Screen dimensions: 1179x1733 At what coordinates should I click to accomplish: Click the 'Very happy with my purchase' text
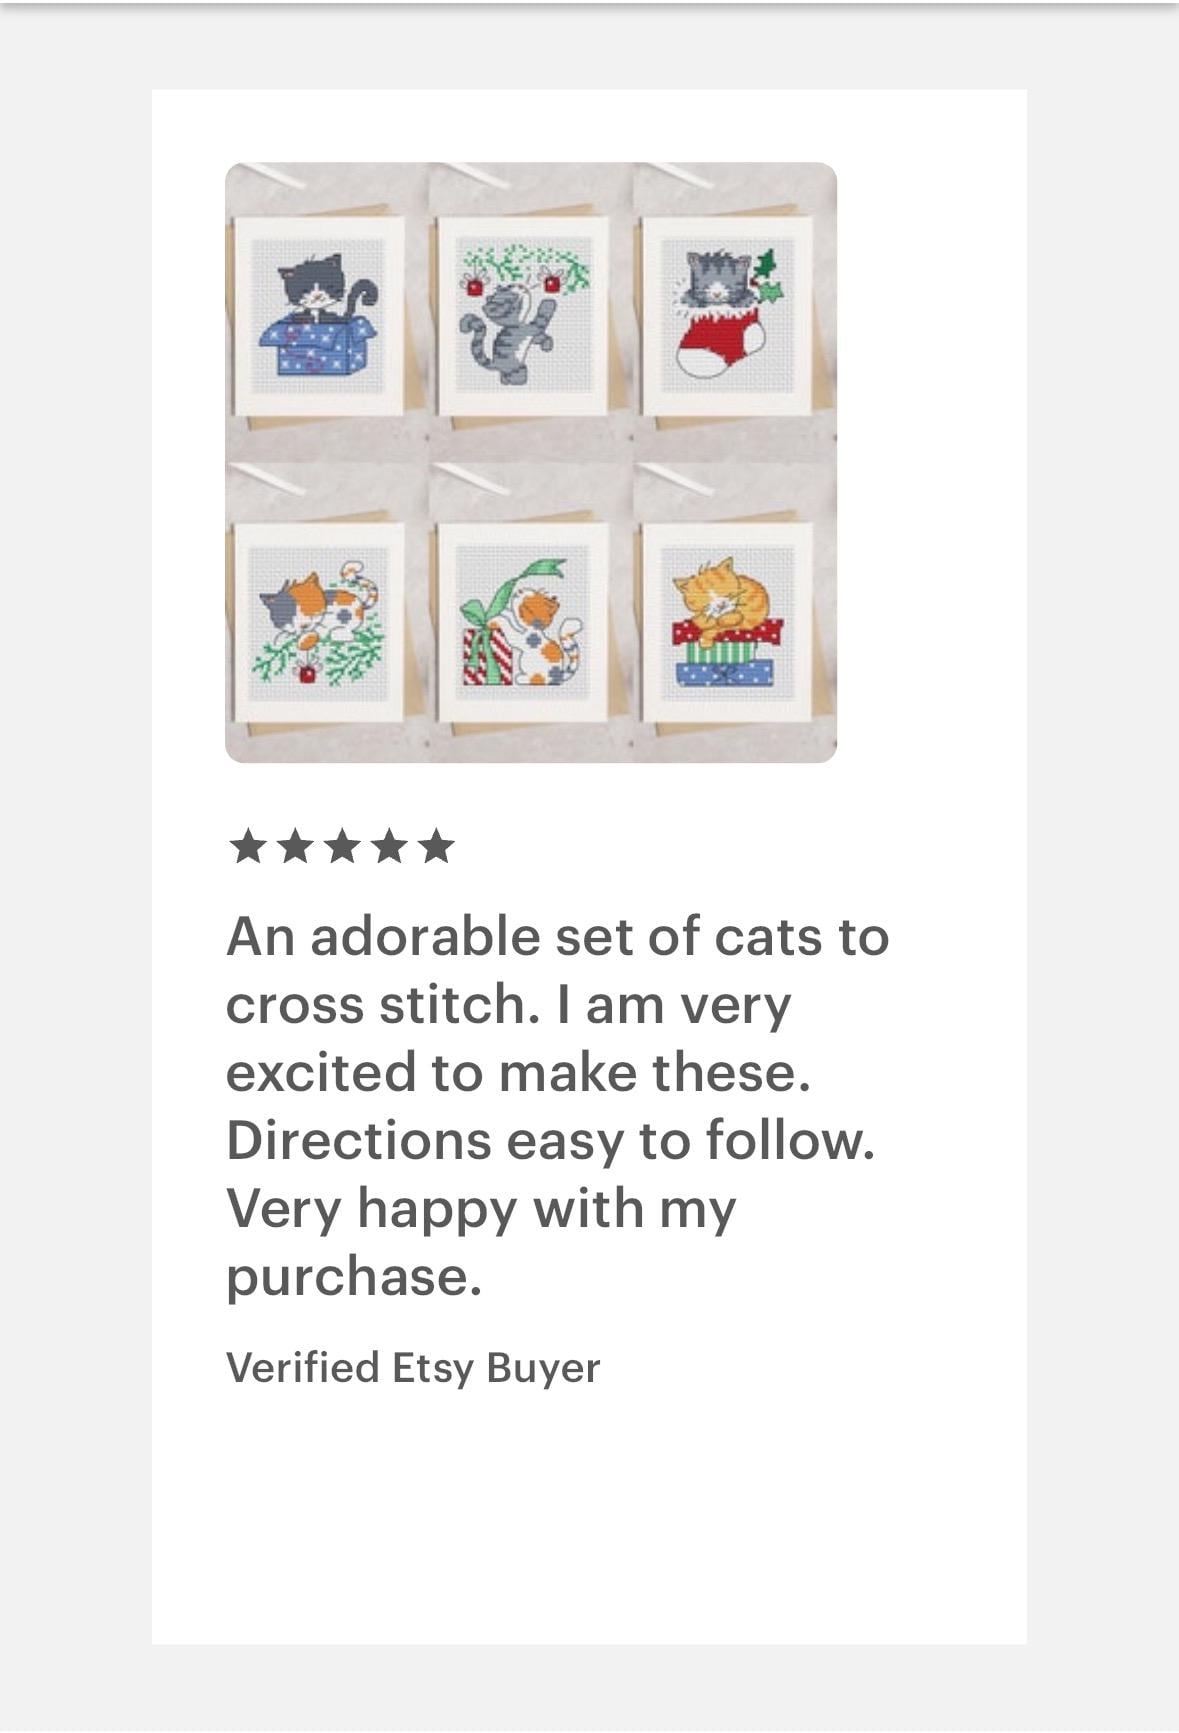pos(481,1242)
